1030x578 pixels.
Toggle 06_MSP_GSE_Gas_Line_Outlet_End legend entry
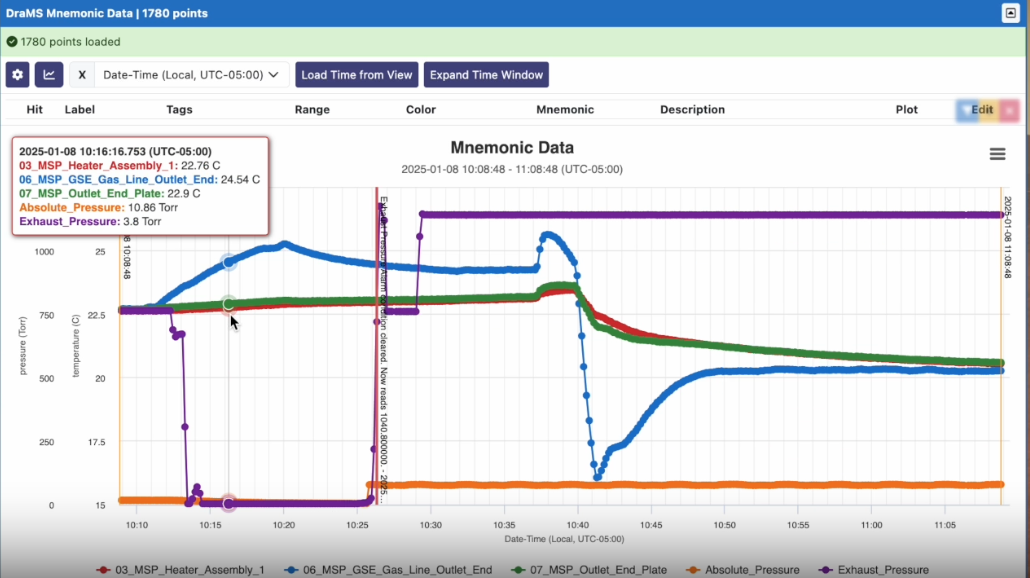point(396,570)
